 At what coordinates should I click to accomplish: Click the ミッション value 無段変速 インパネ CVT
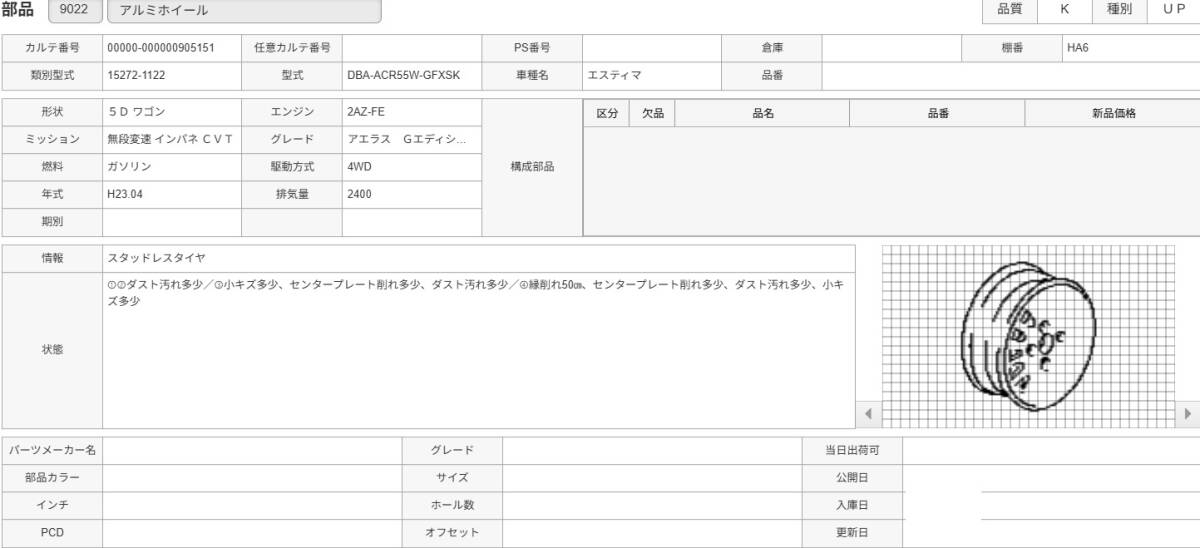172,139
